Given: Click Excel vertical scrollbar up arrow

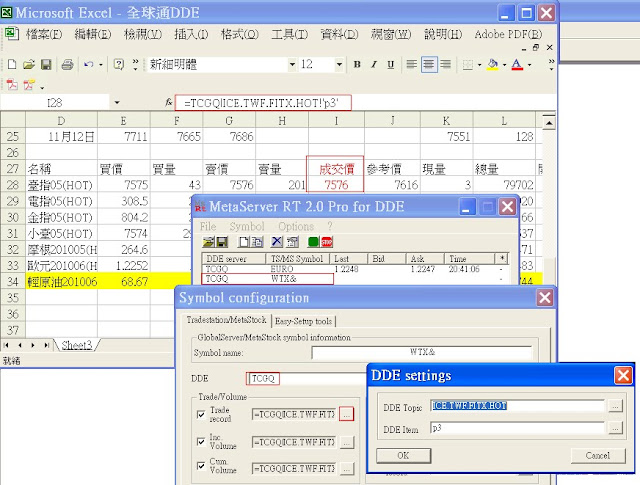Looking at the screenshot, I should click(549, 122).
